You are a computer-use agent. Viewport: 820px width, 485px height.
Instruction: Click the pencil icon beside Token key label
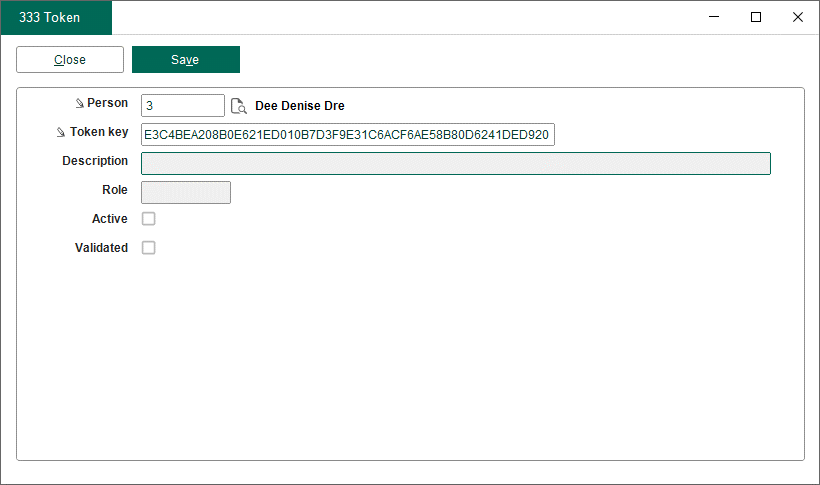tap(61, 132)
